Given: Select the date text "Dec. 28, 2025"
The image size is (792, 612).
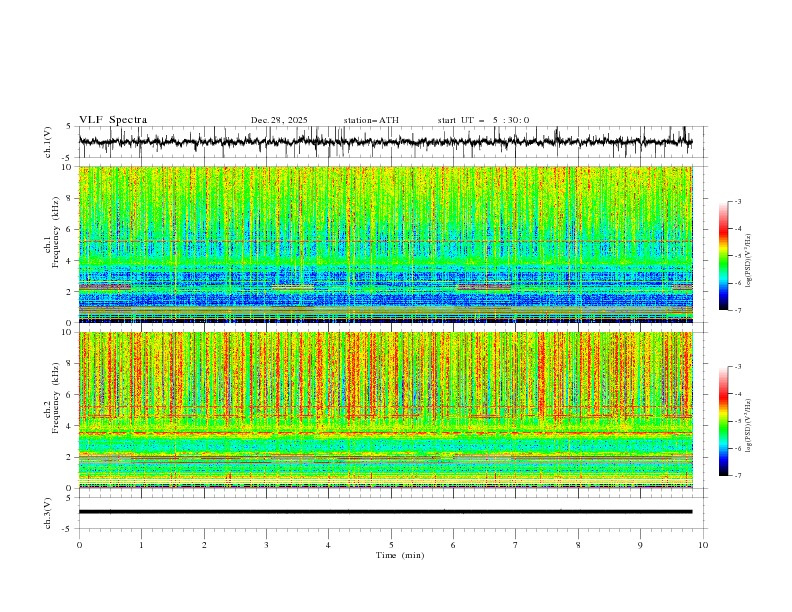Looking at the screenshot, I should coord(279,120).
